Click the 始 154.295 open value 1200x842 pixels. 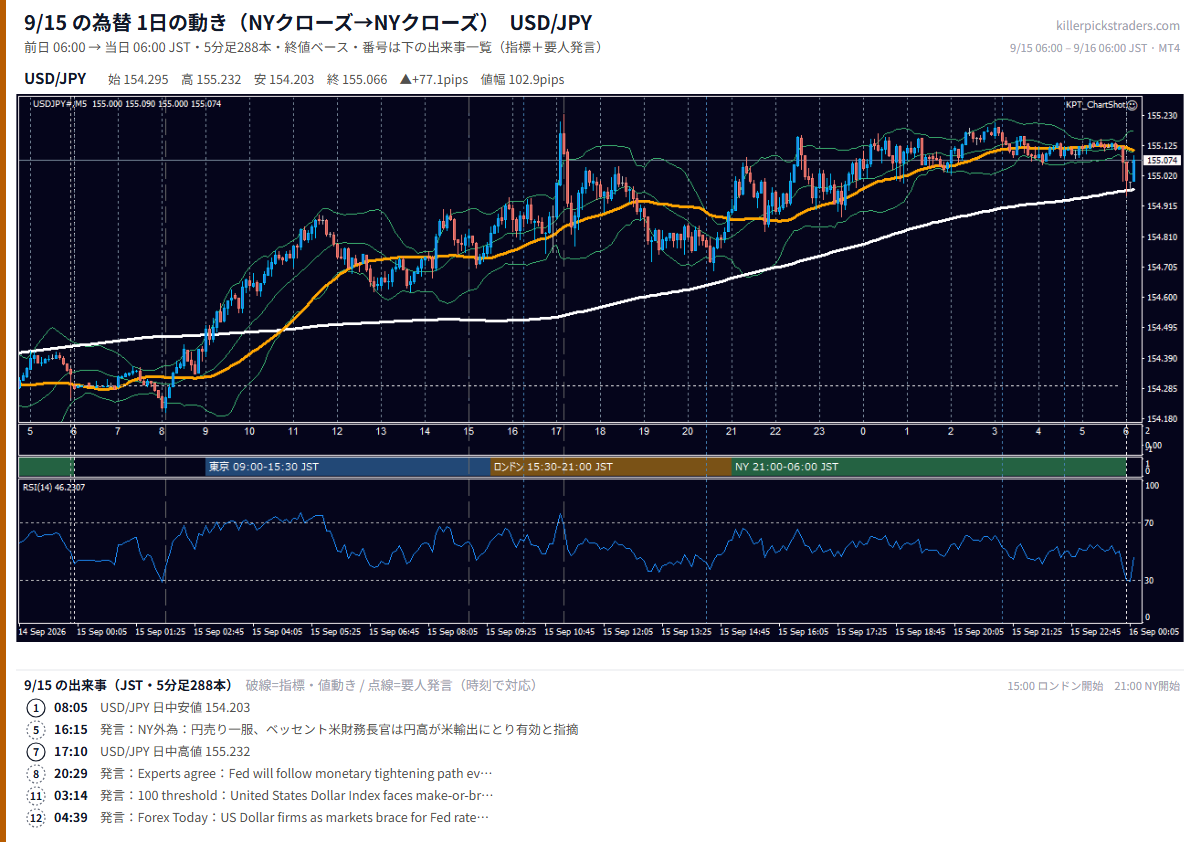137,80
